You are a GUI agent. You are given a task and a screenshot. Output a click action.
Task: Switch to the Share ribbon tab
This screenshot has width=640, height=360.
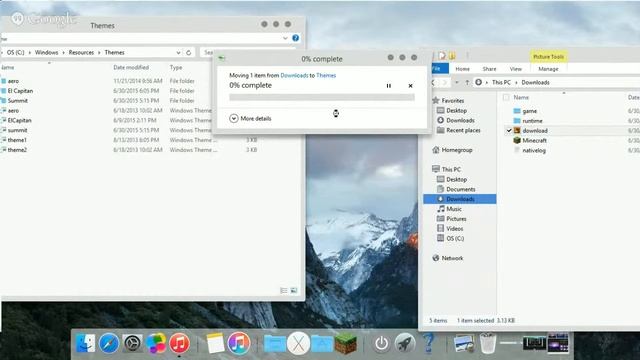489,69
